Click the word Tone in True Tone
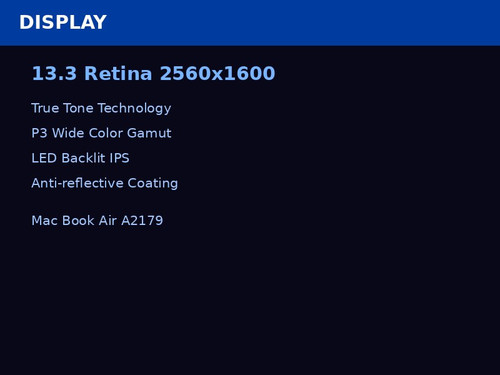500x375 pixels. coord(78,108)
